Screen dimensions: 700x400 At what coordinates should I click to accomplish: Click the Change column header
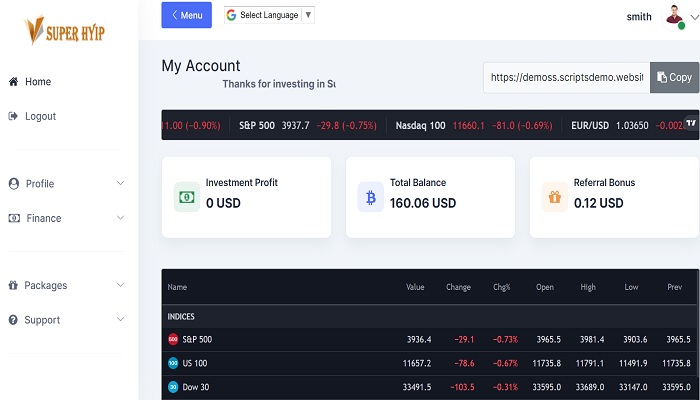(458, 287)
